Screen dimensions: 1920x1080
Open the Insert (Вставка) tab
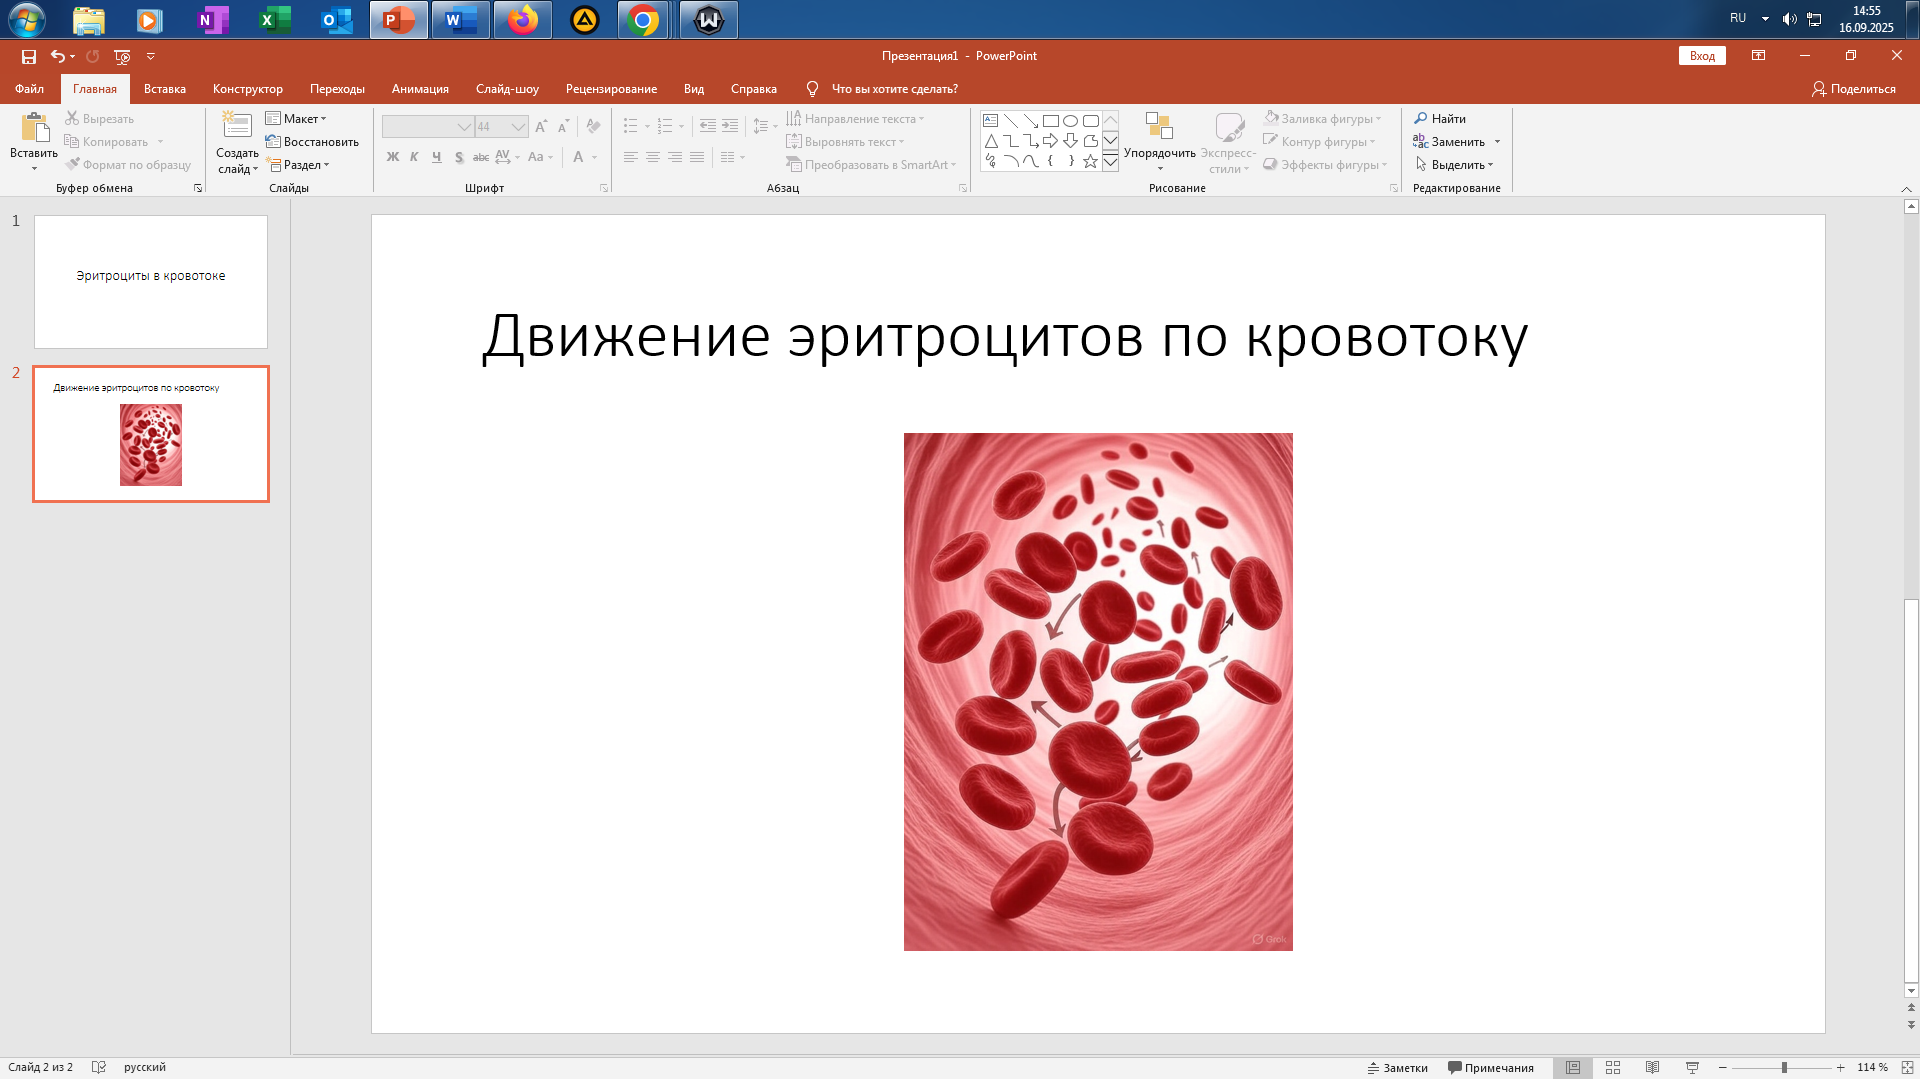pyautogui.click(x=165, y=89)
